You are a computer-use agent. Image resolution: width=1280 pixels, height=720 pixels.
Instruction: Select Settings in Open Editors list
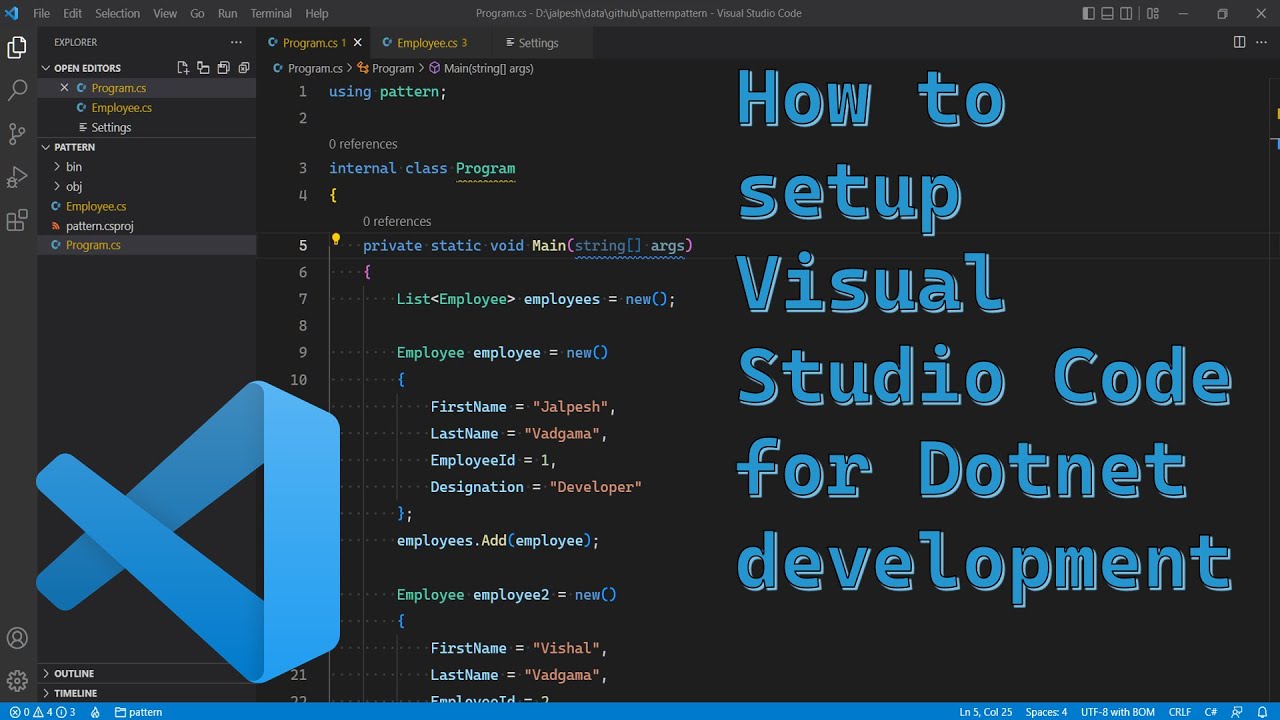tap(146, 127)
